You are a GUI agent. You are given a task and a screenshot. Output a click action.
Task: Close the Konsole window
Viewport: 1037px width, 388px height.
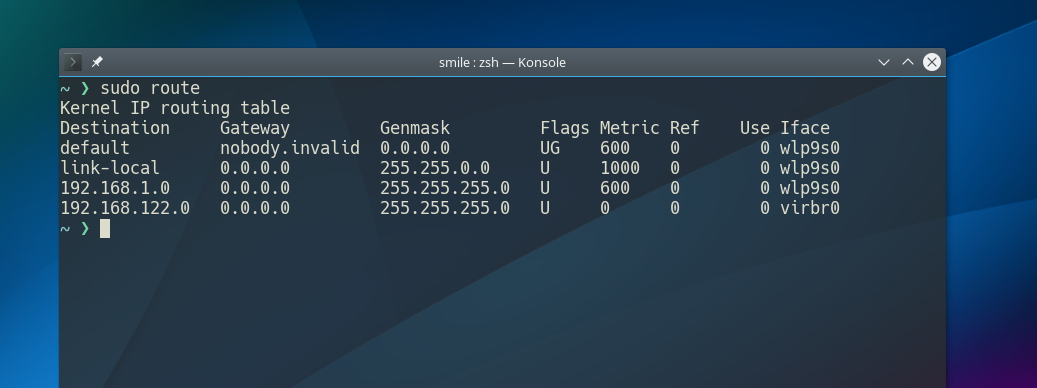932,62
